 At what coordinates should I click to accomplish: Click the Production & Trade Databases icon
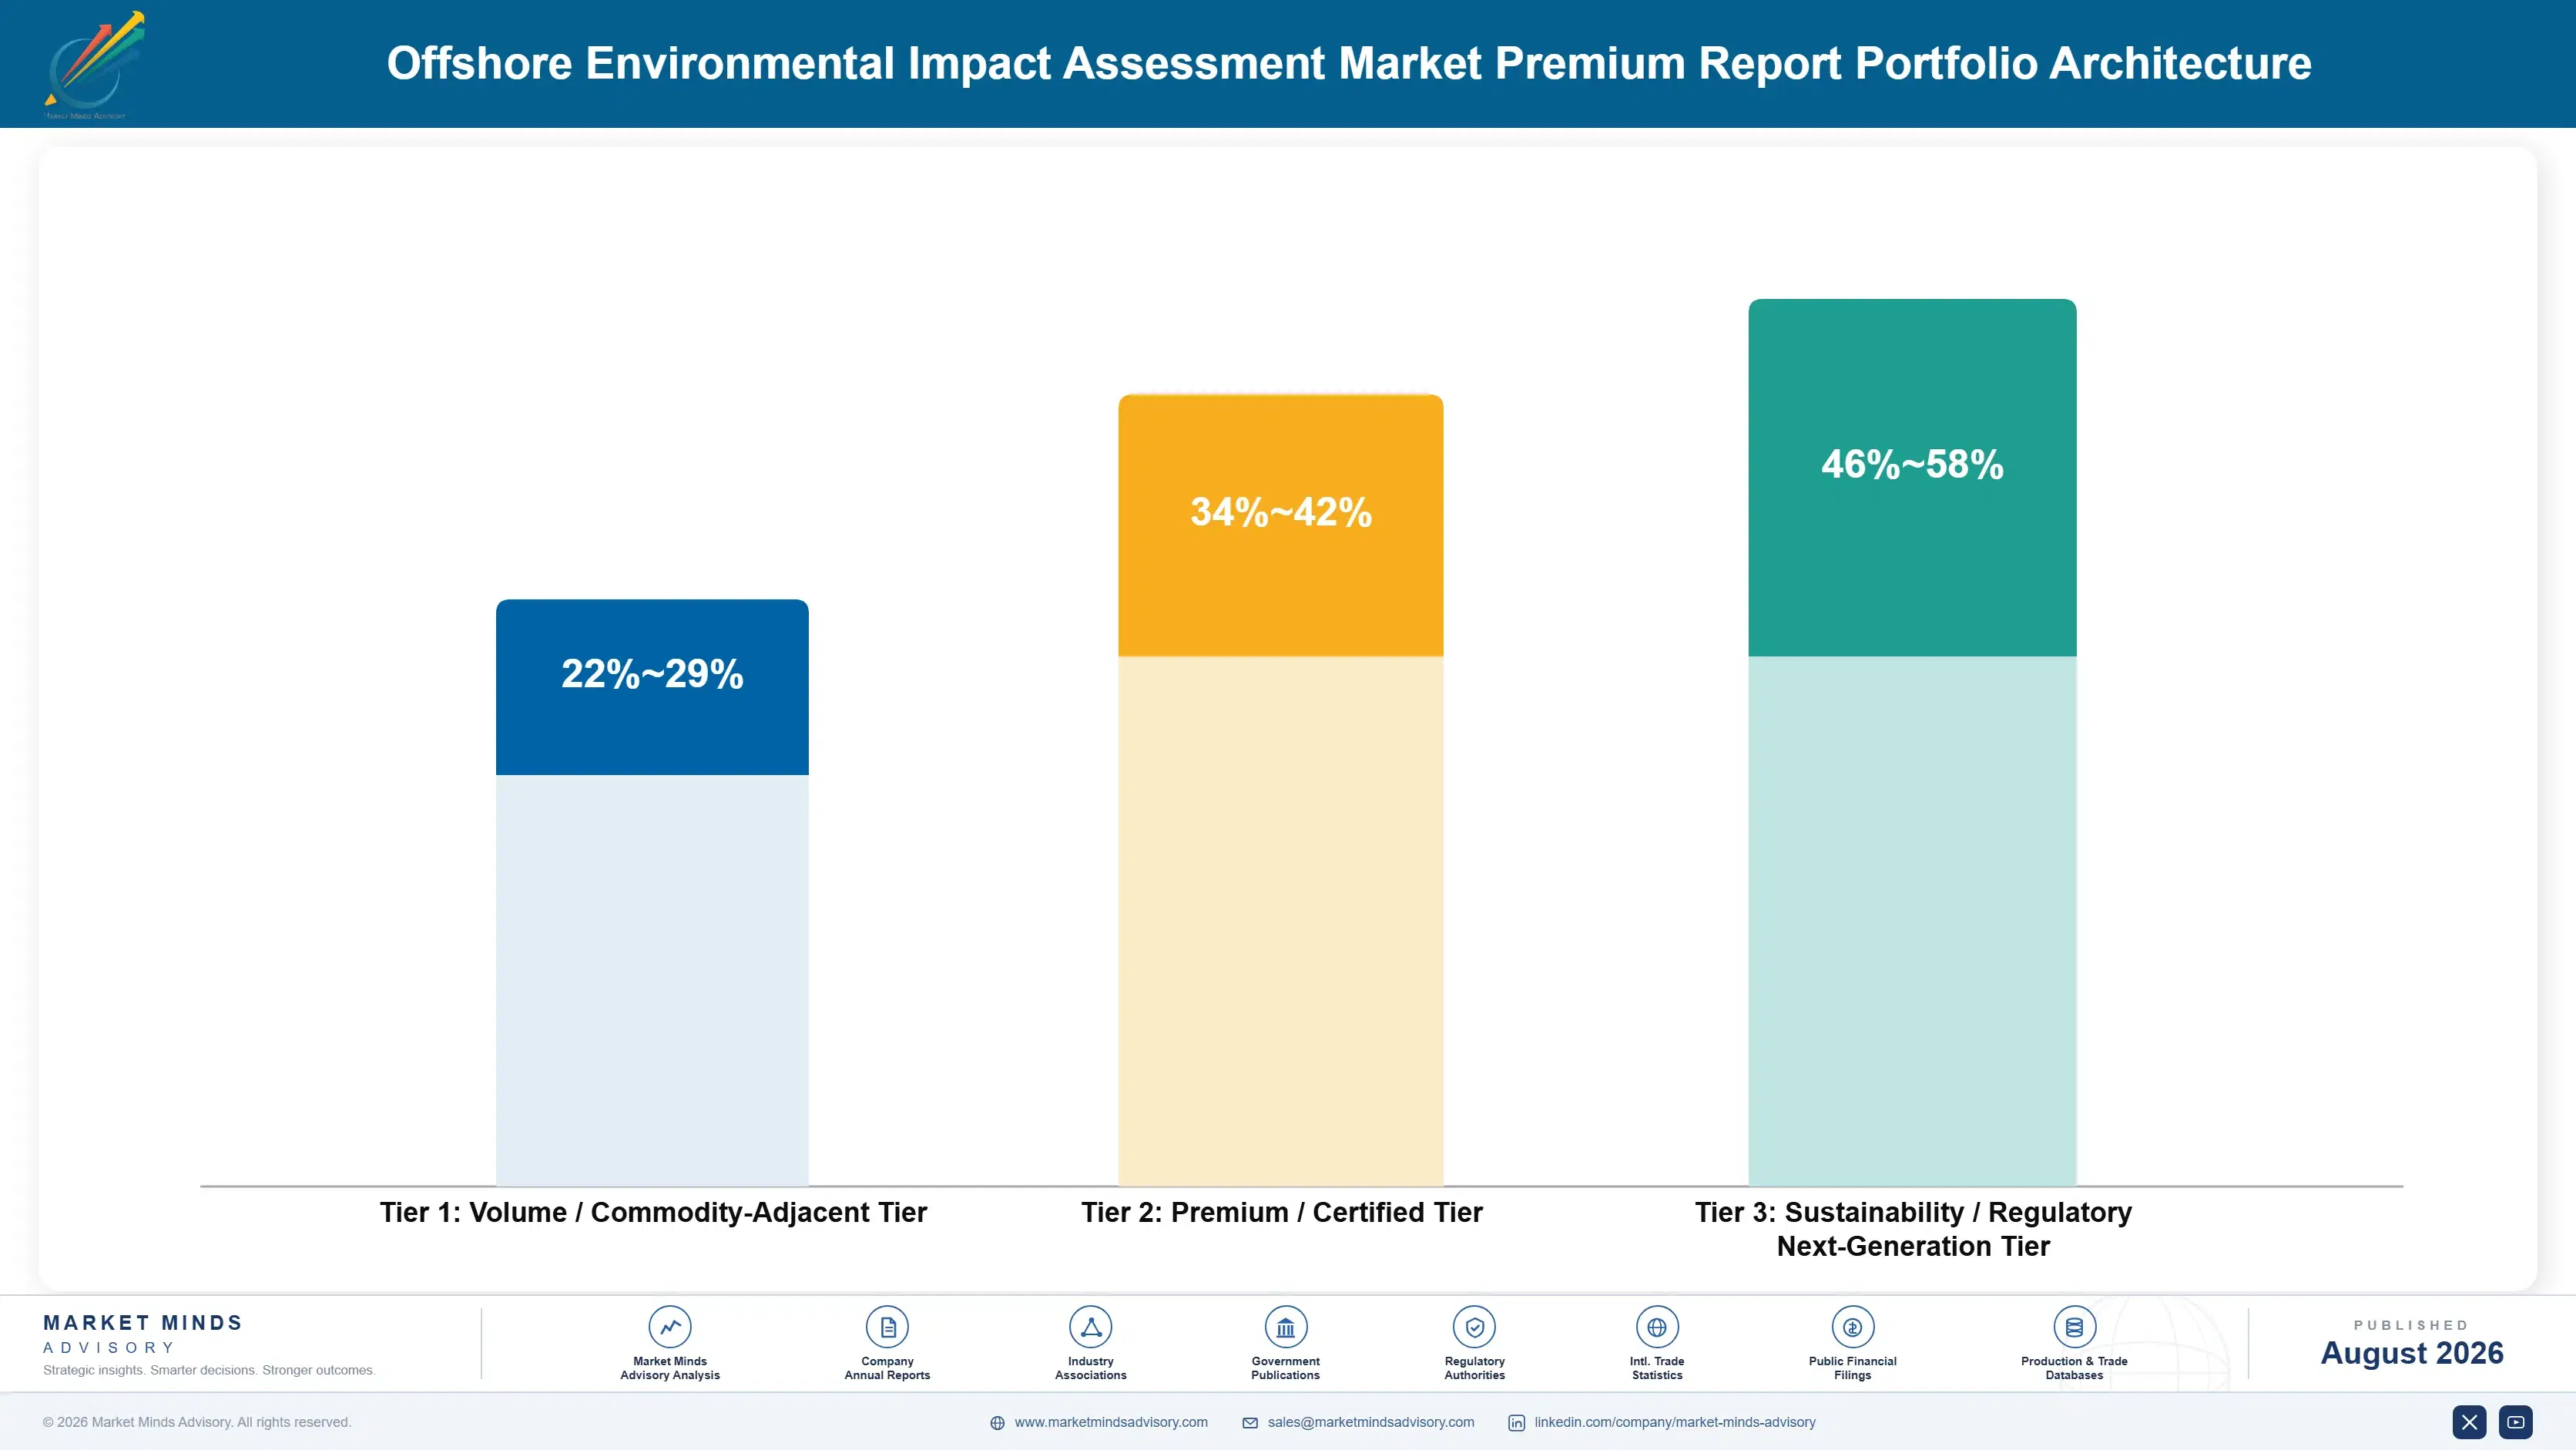(x=2074, y=1327)
